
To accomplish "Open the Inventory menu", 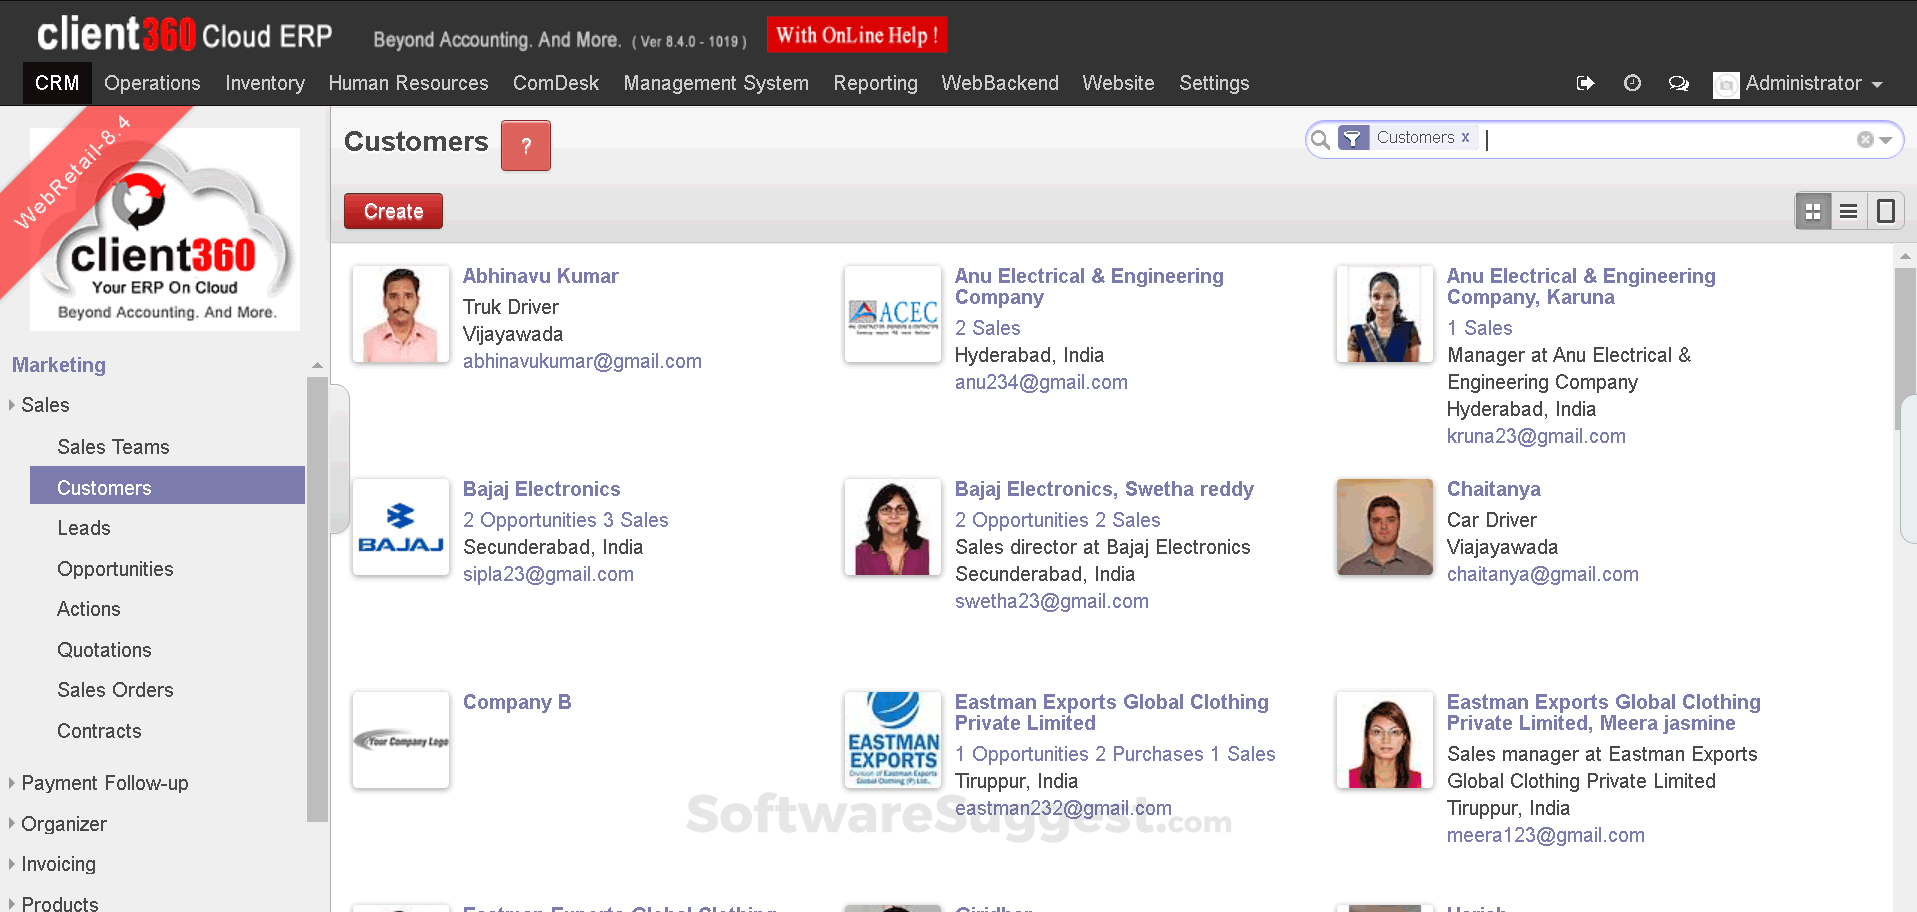I will click(265, 83).
